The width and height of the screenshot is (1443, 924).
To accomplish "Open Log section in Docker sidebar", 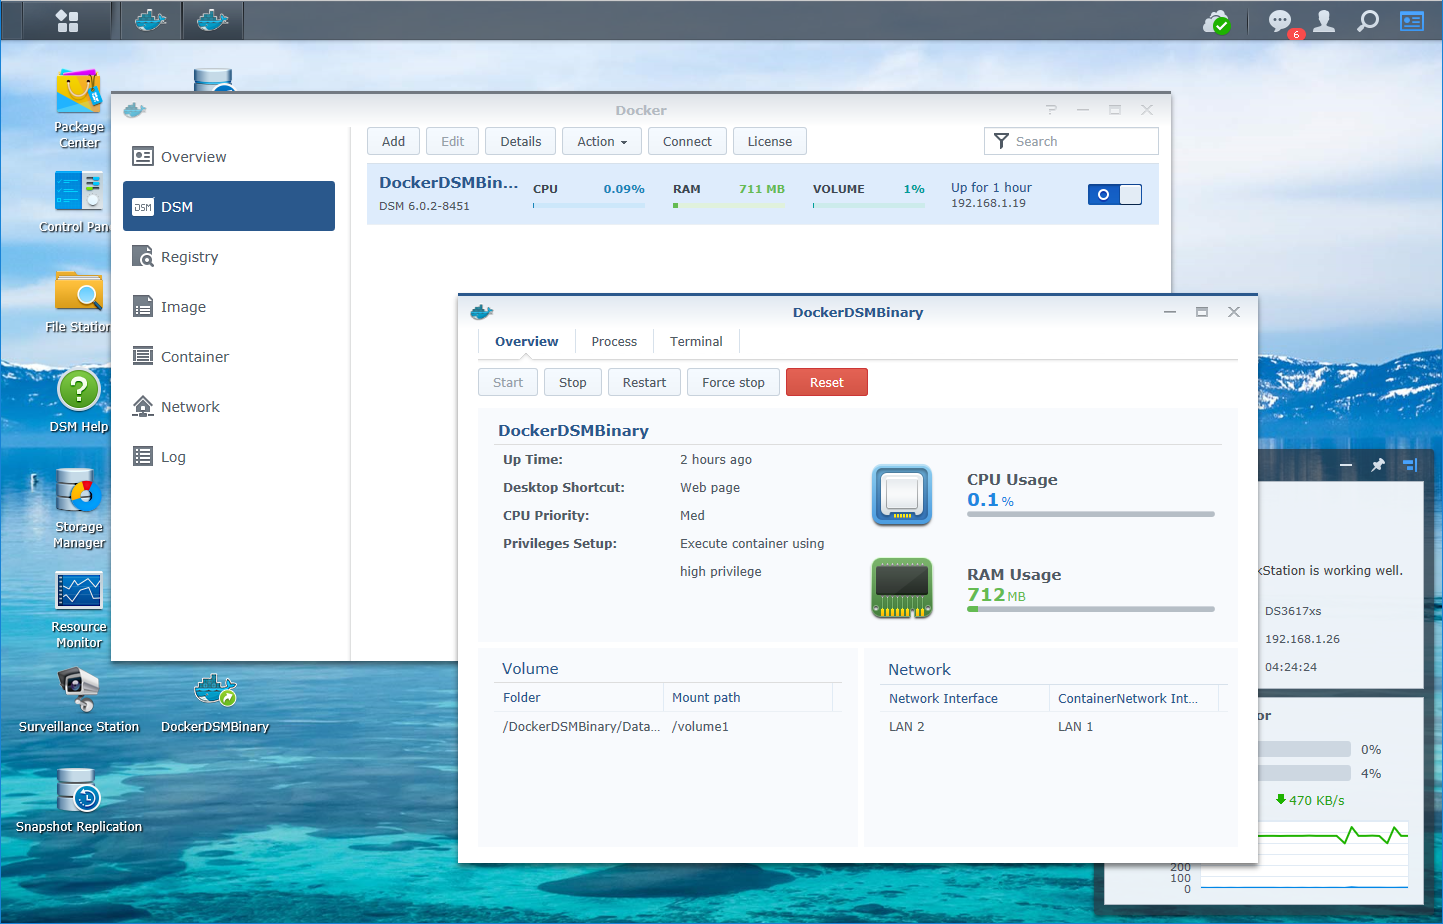I will click(x=229, y=456).
